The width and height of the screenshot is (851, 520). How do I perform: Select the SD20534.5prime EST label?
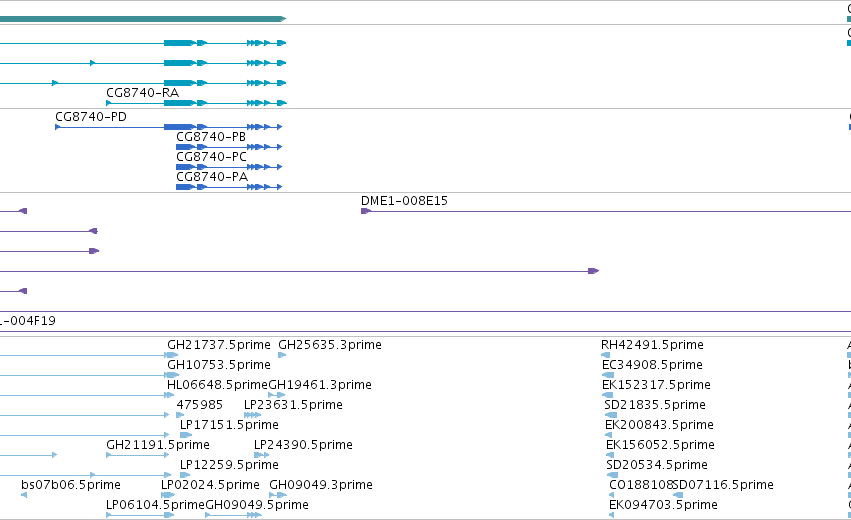pos(657,465)
